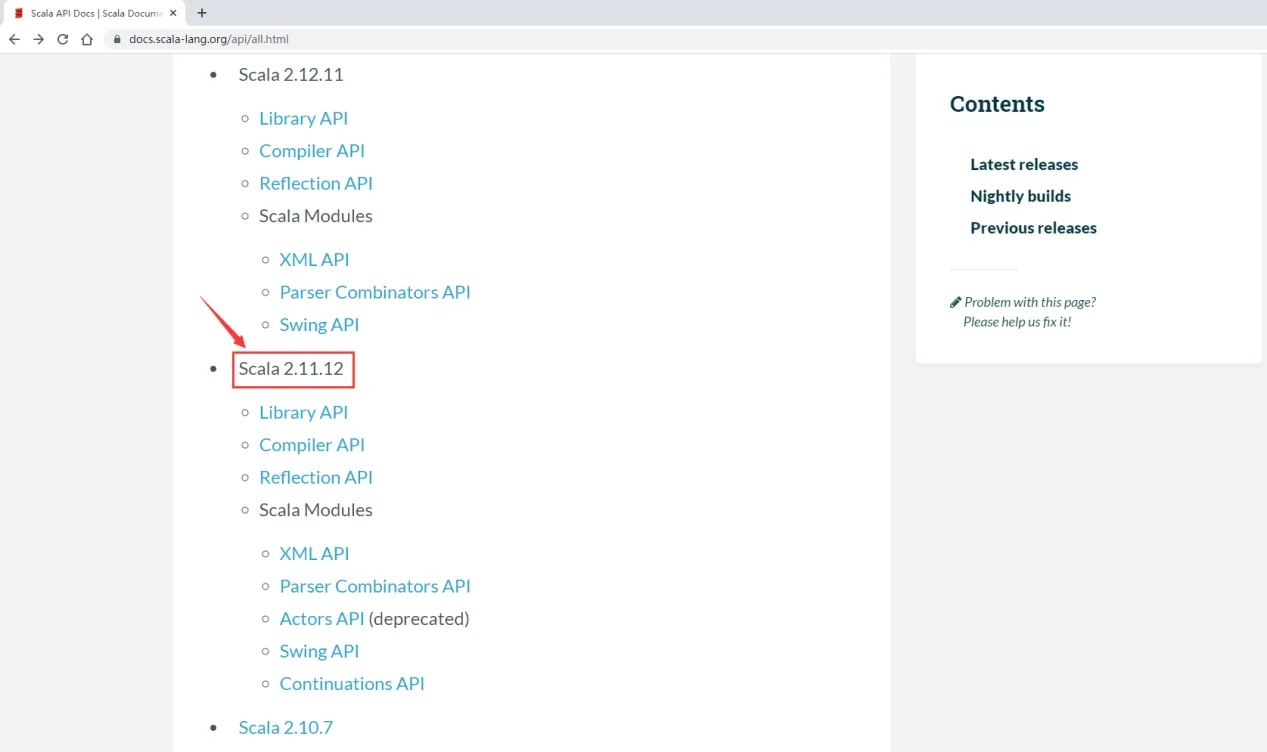This screenshot has height=752, width=1267.
Task: Click the Contents sidebar heading
Action: [x=997, y=104]
